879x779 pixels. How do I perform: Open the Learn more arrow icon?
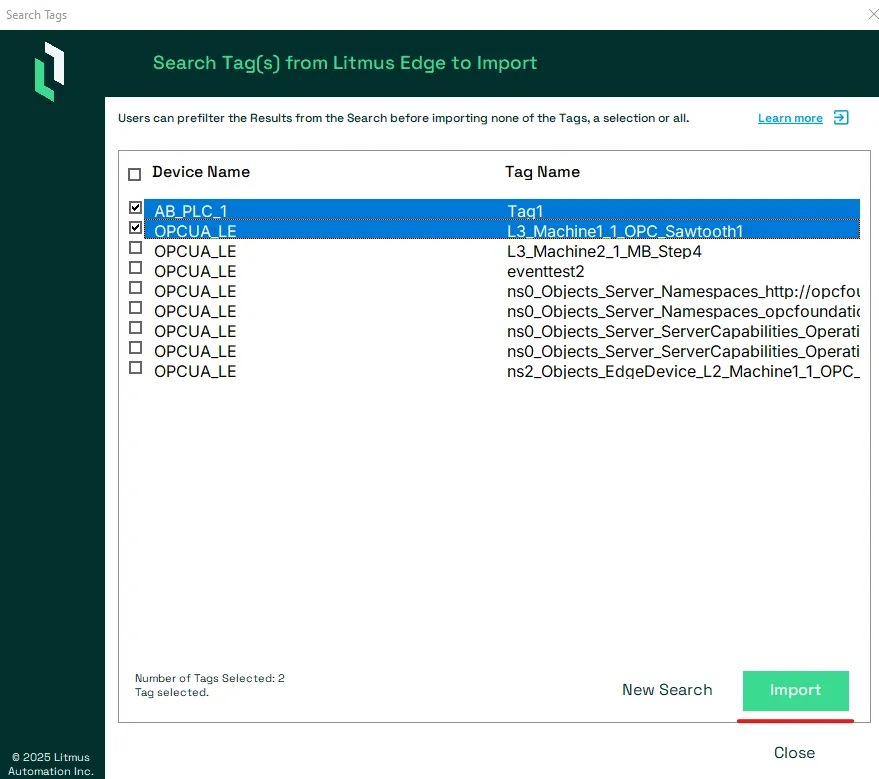point(841,118)
